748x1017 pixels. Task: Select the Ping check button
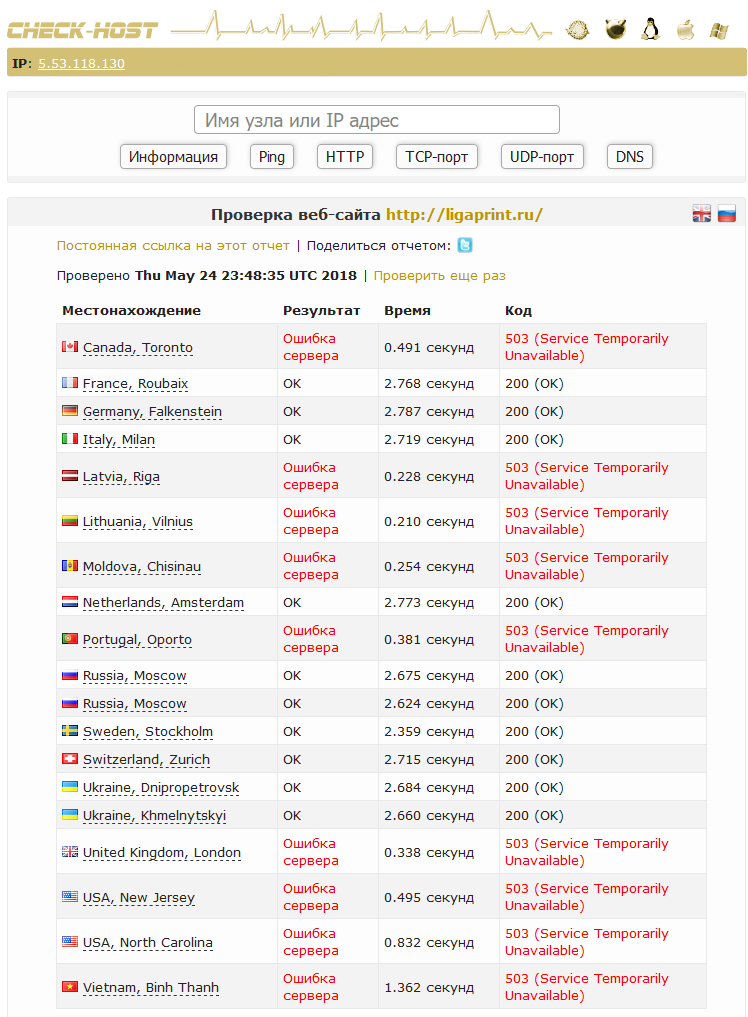[271, 157]
